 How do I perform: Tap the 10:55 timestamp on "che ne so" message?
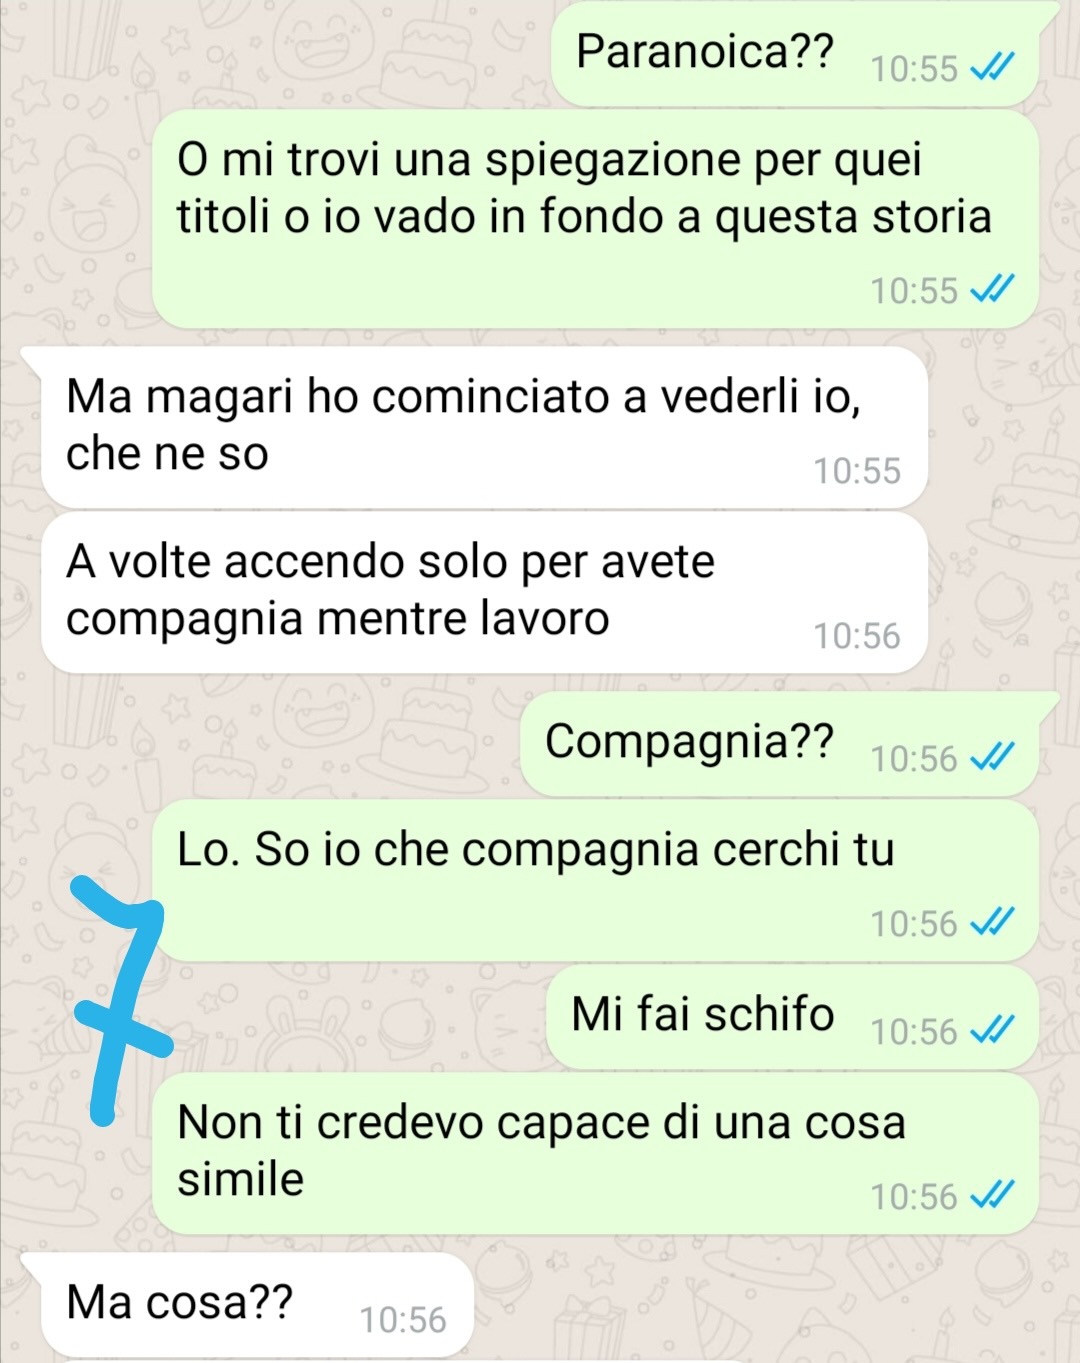click(x=857, y=470)
